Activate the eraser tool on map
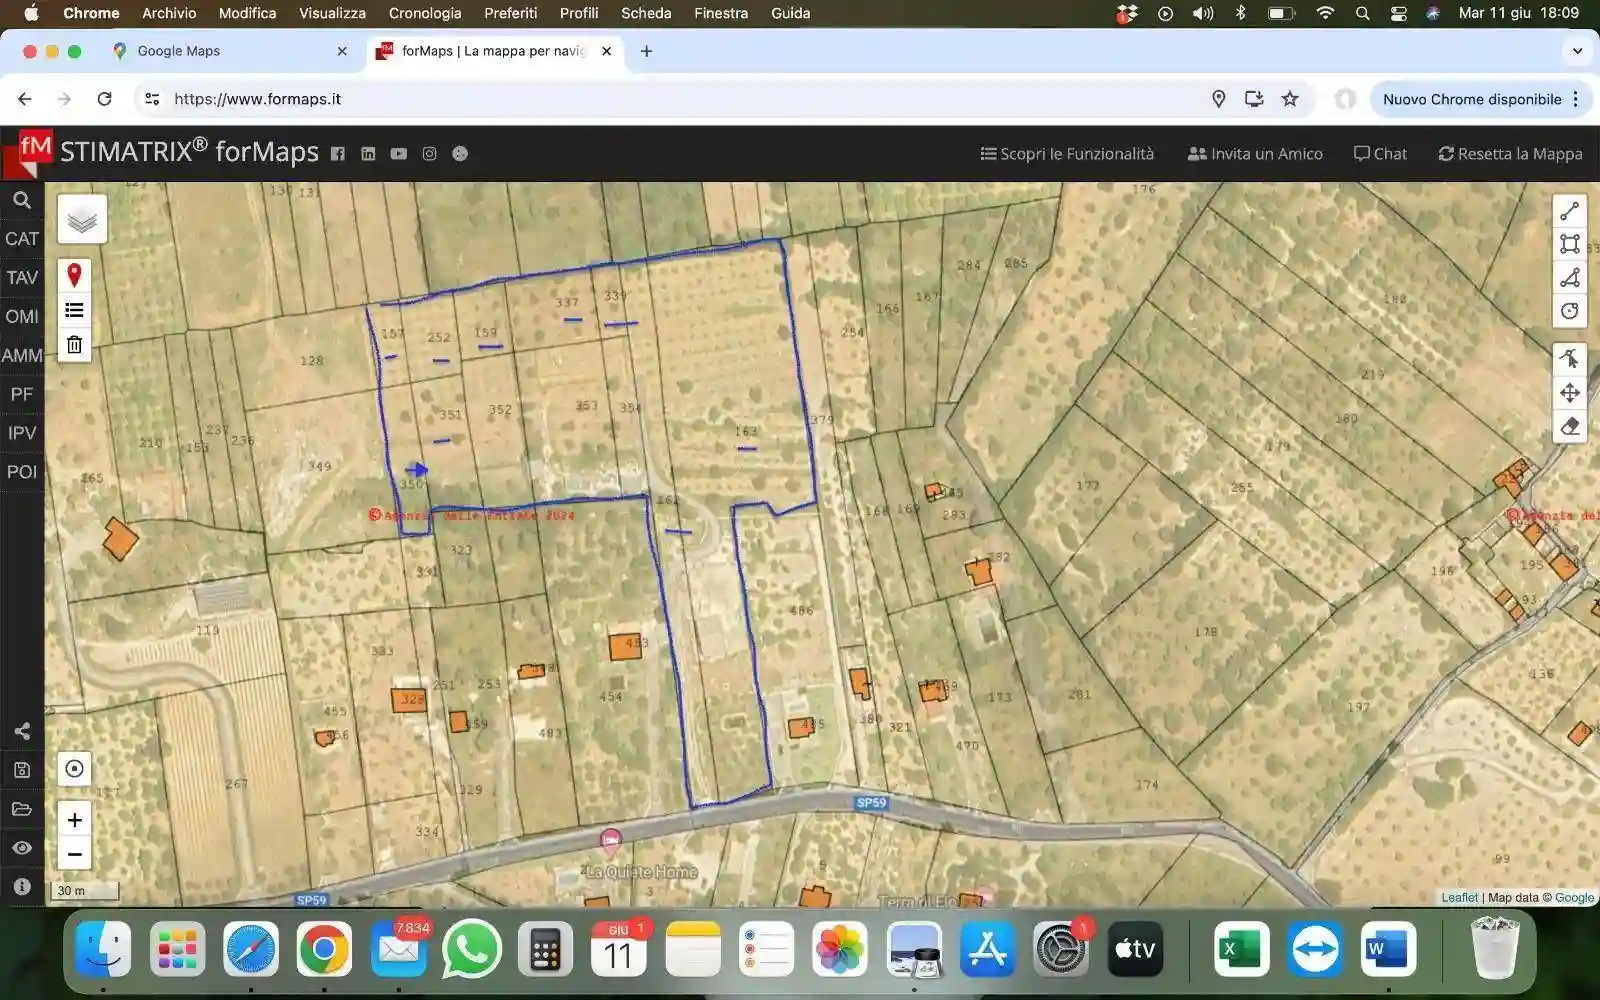 1570,427
